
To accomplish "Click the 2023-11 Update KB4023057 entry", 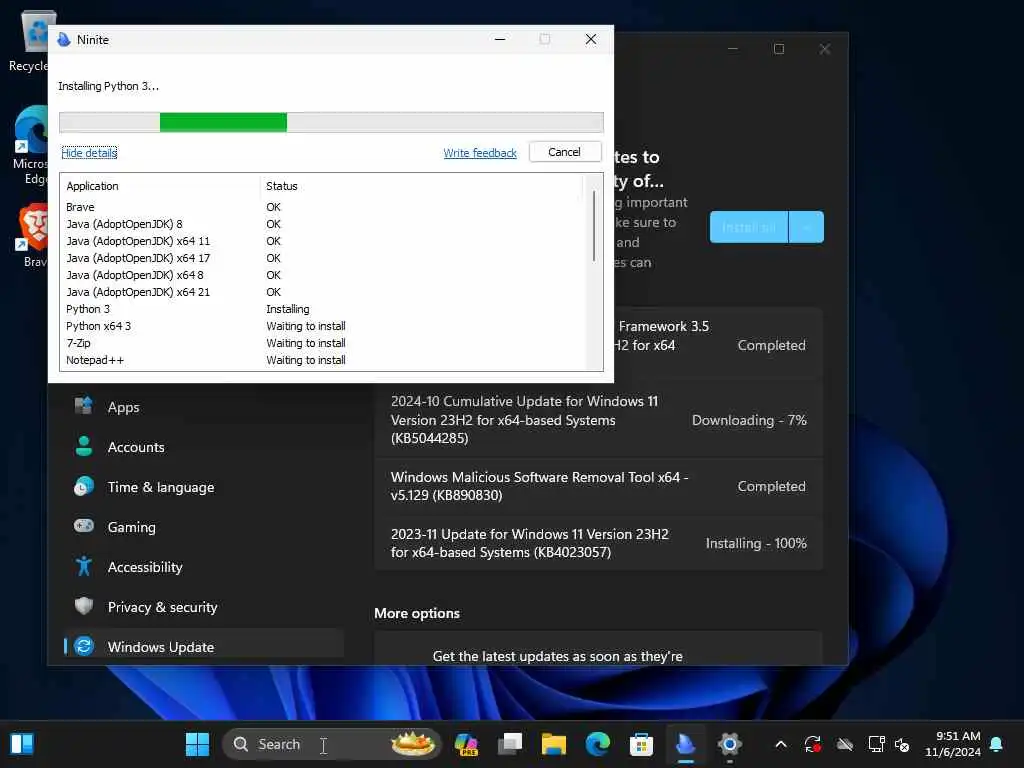I will (x=598, y=543).
